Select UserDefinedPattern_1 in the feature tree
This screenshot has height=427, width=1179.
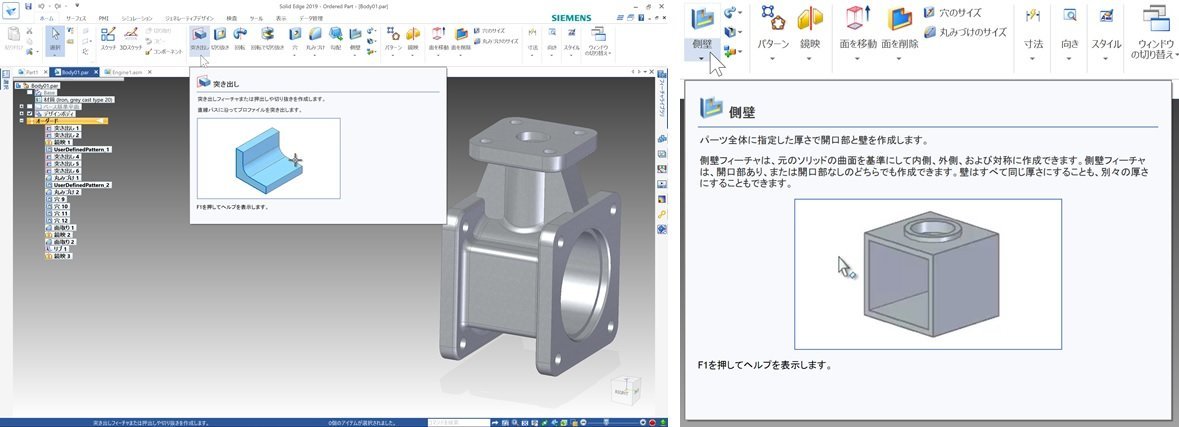point(77,150)
